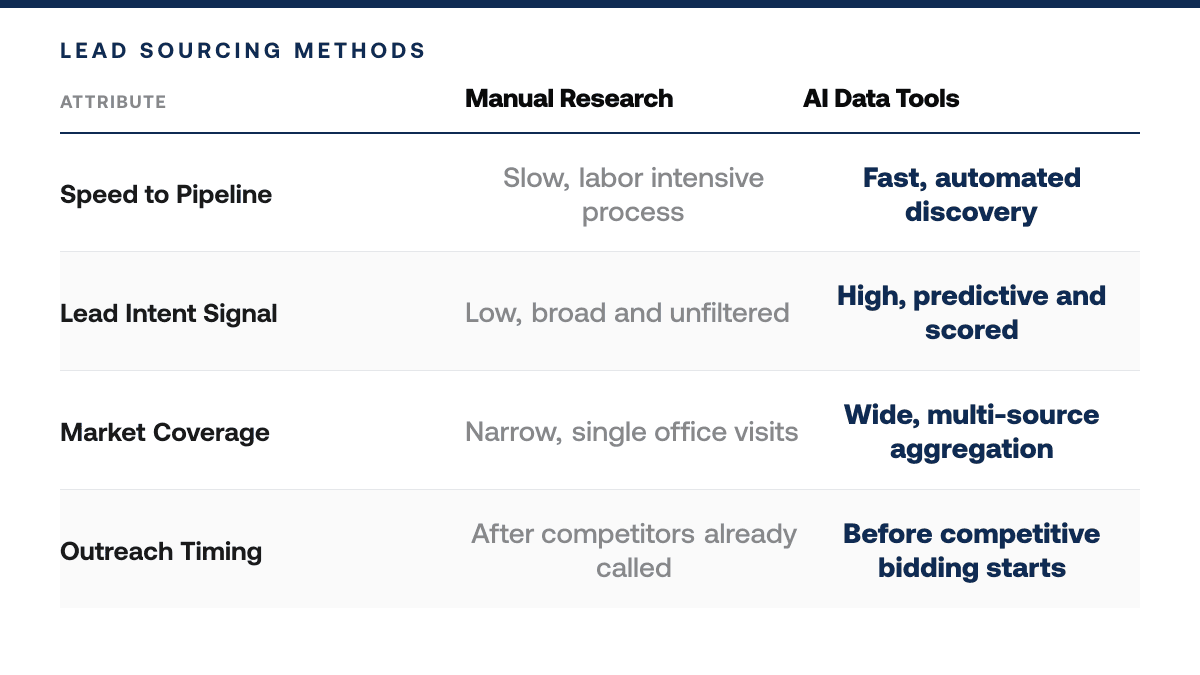This screenshot has height=675, width=1200.
Task: Select the Market Coverage row label
Action: (x=165, y=432)
